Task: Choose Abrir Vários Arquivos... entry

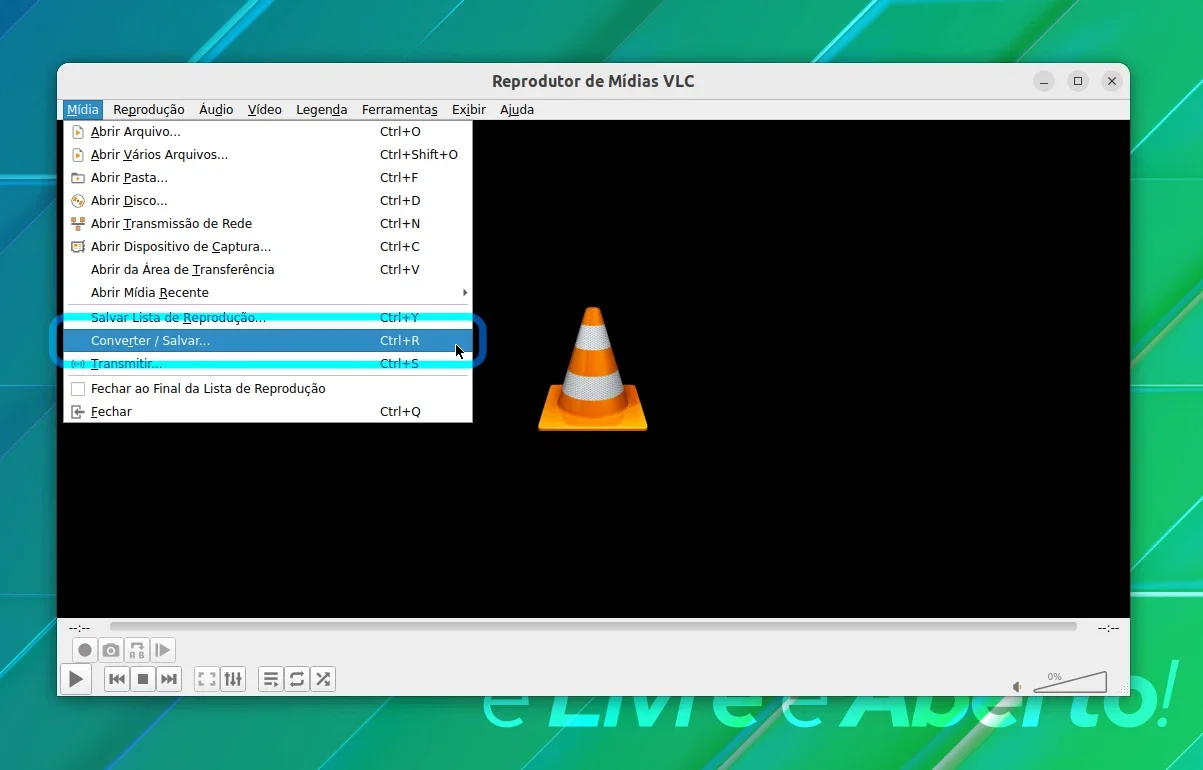Action: point(268,154)
